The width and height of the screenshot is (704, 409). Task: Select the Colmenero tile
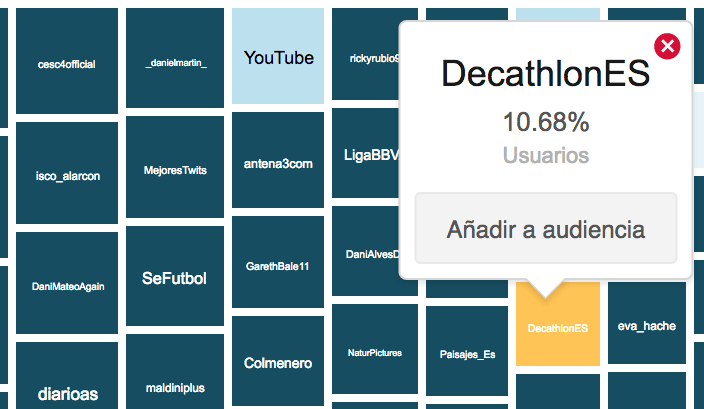click(278, 361)
